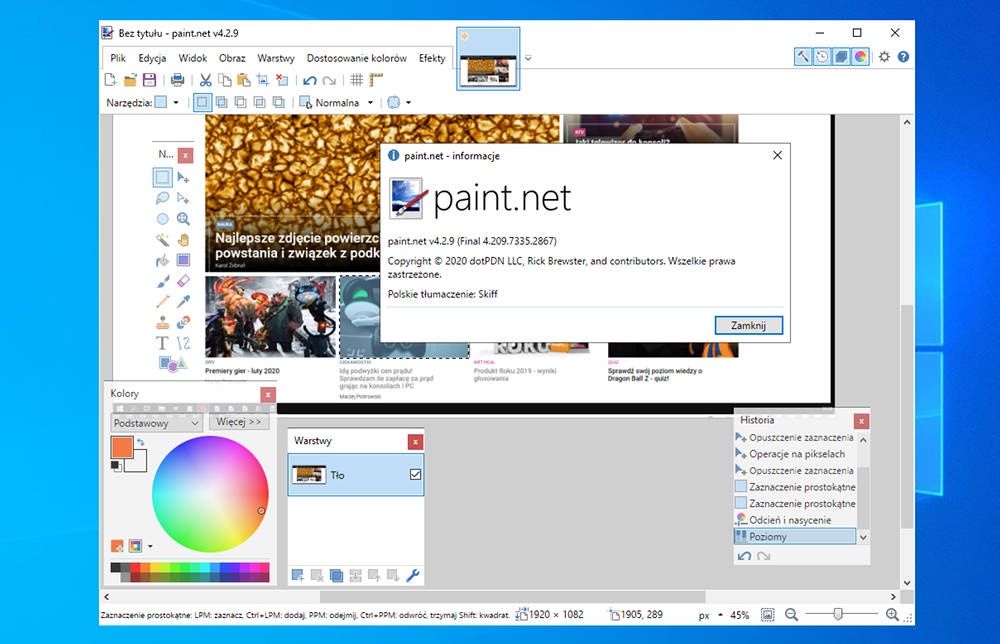
Task: Click the open image thumbnail tab
Action: tap(489, 58)
